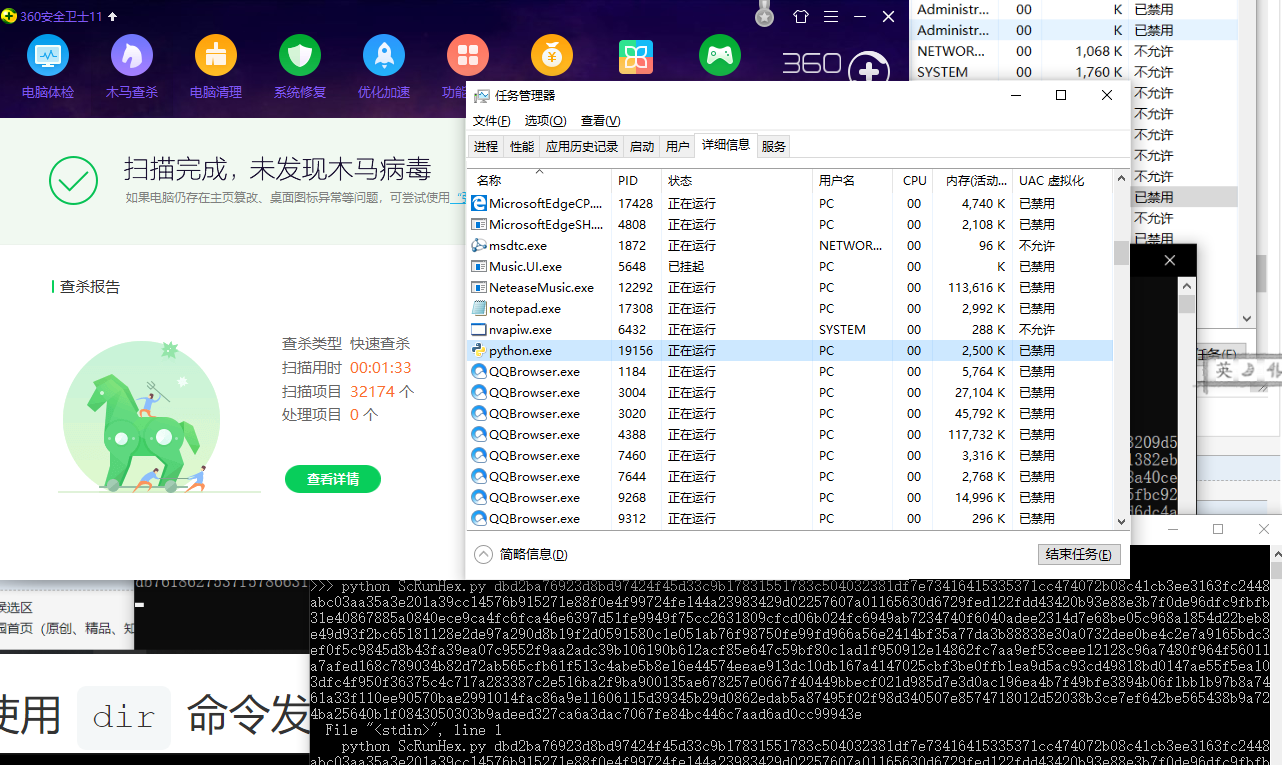Click the msdtc.exe process icon
Viewport: 1282px width, 765px height.
click(x=479, y=246)
